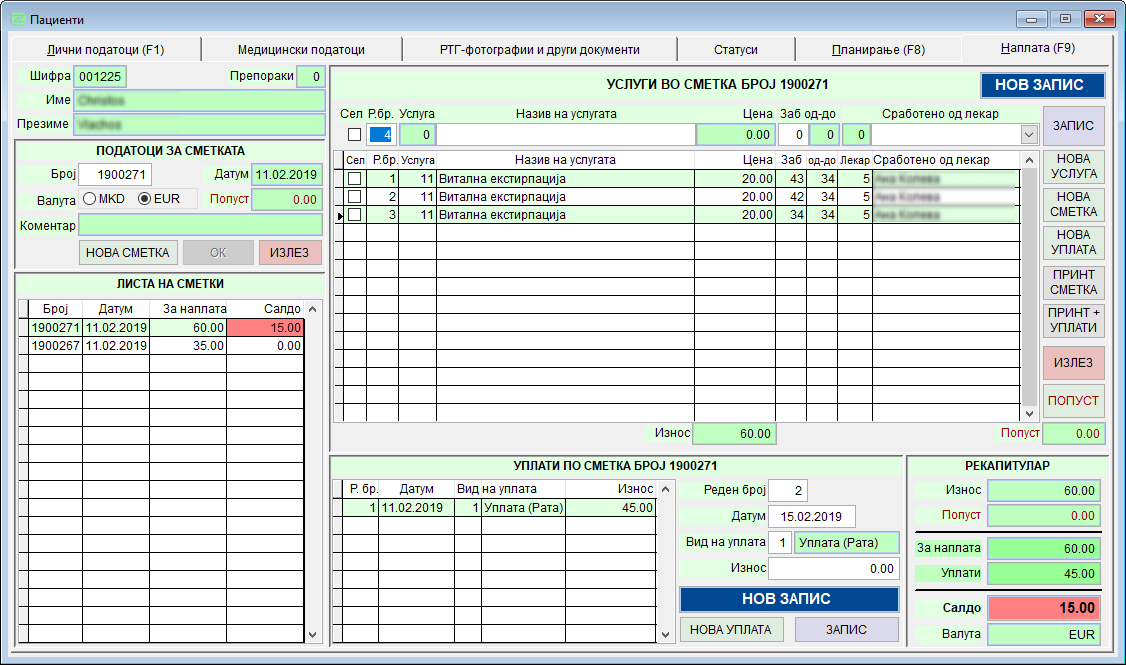The image size is (1126, 665).
Task: Open the Сработено од лекар dropdown
Action: point(1028,134)
